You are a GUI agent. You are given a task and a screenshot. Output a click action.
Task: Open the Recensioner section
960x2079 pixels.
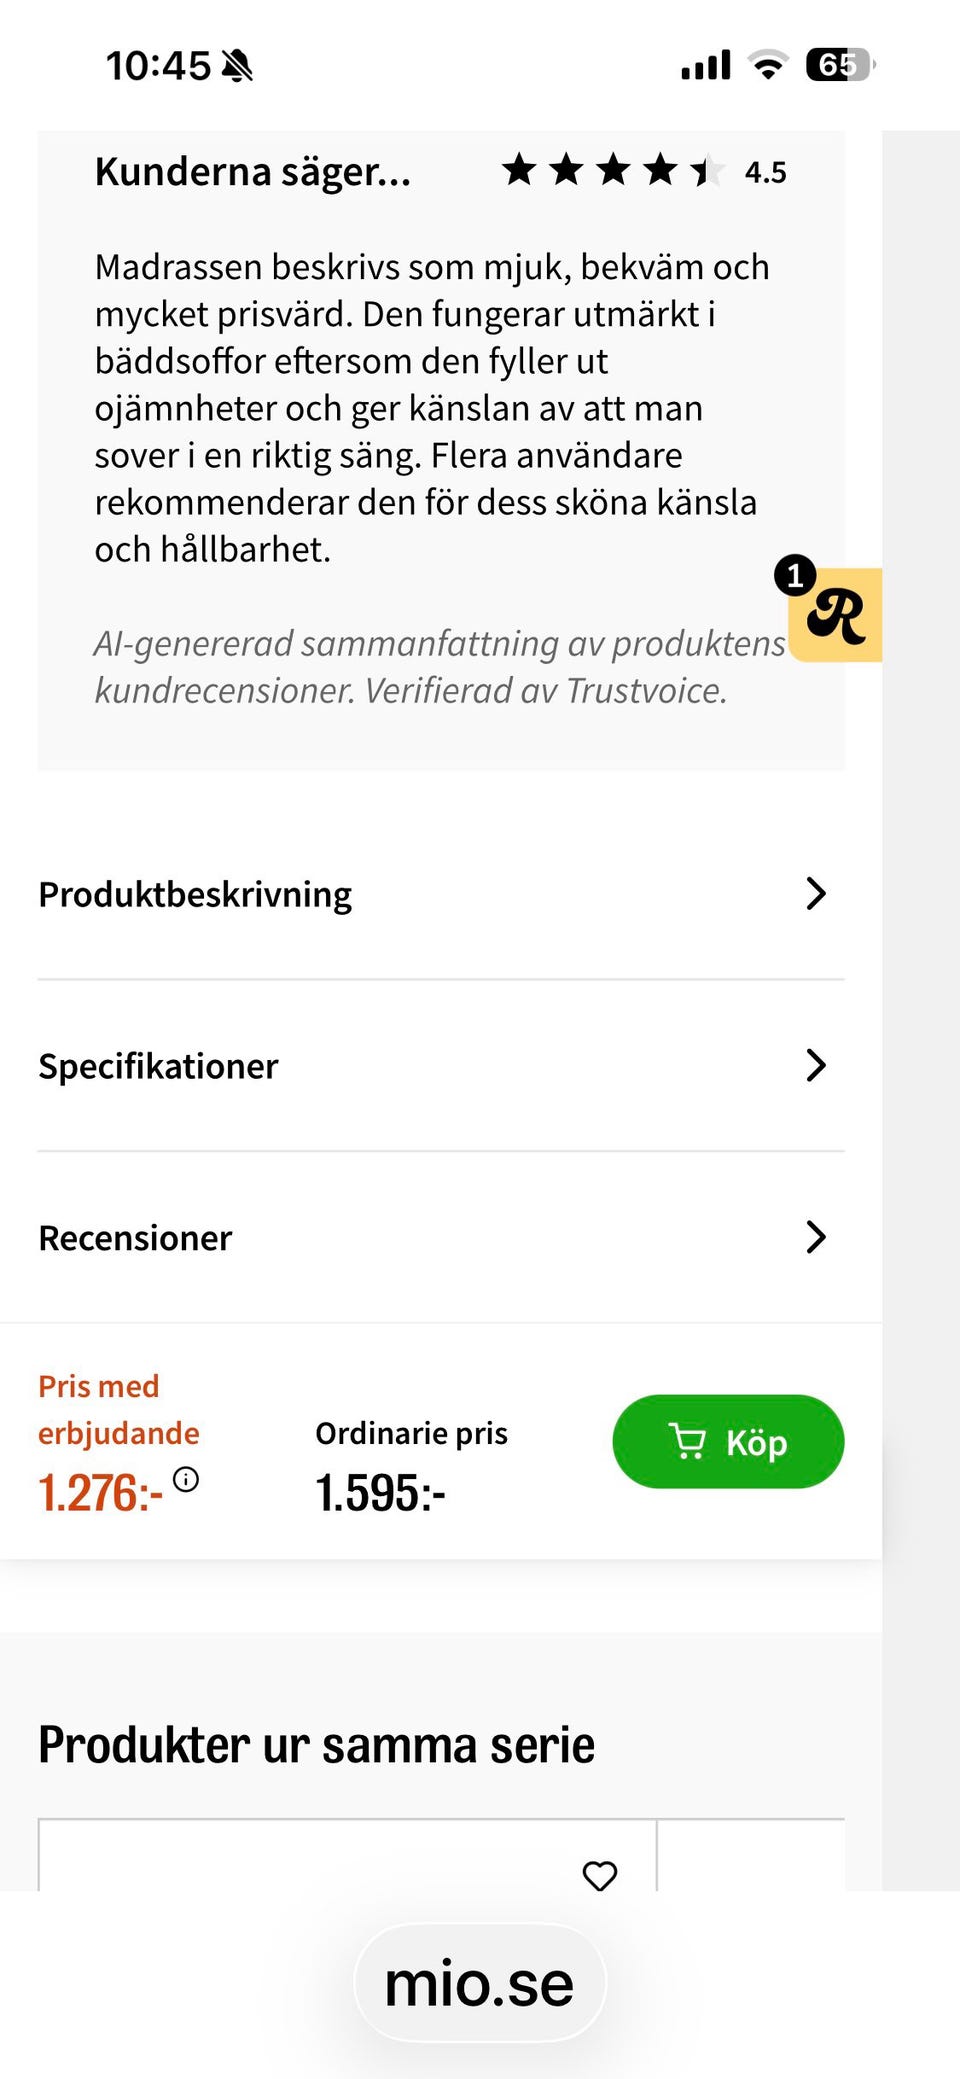click(136, 1238)
